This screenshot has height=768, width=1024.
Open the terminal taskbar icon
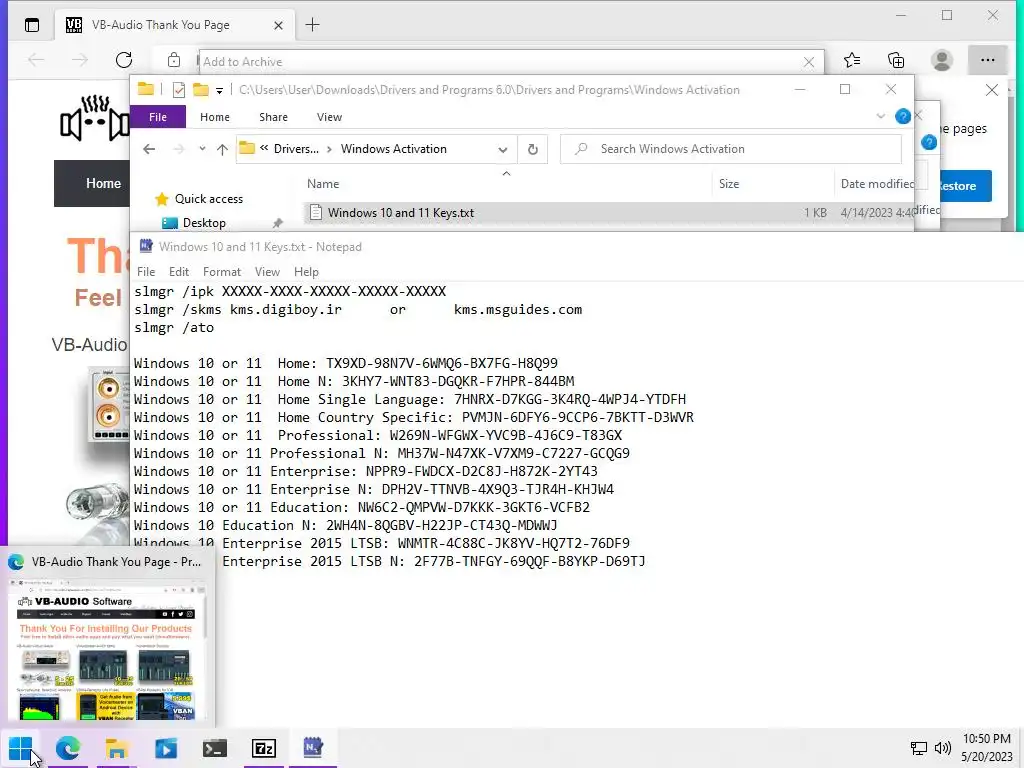point(215,748)
